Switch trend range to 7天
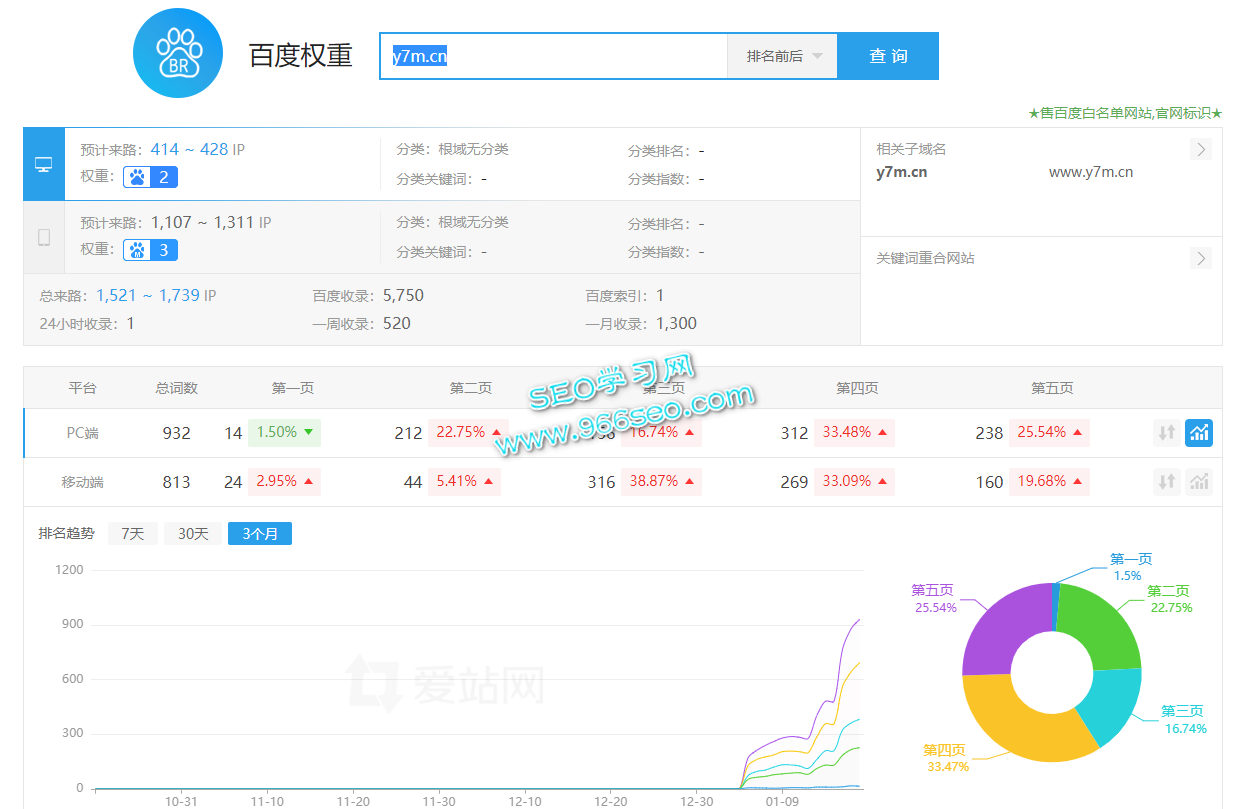 pos(133,534)
